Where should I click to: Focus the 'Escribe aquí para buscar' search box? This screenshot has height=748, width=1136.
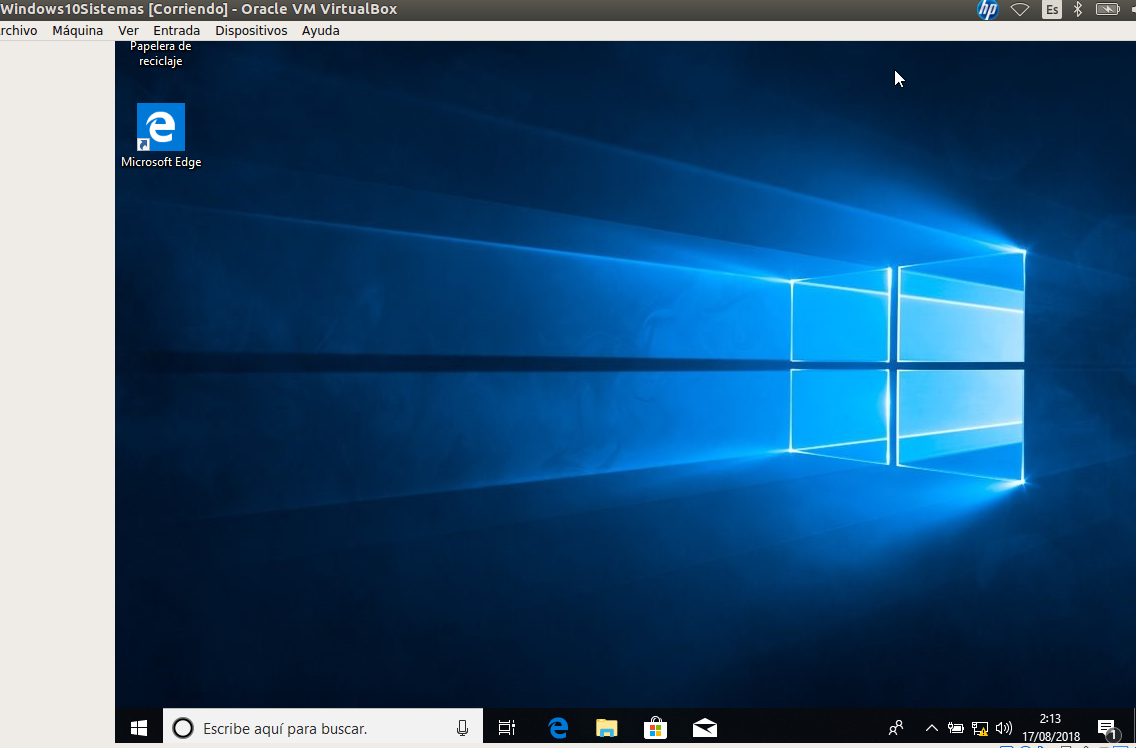322,728
